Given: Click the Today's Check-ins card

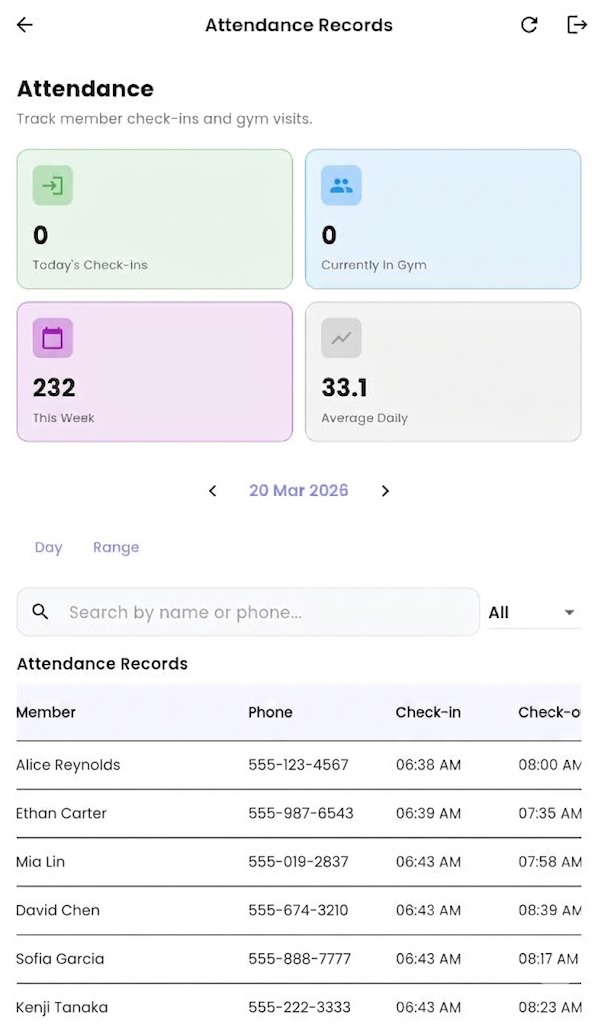Looking at the screenshot, I should [155, 219].
